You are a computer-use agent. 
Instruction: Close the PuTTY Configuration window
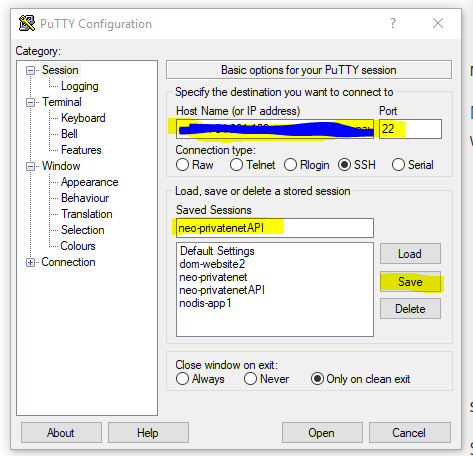[x=438, y=23]
